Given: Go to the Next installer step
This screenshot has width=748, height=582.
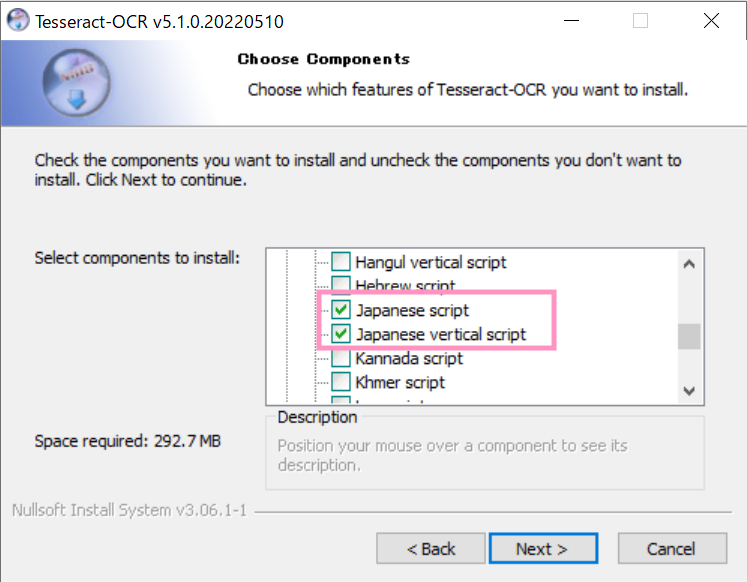Looking at the screenshot, I should (x=543, y=549).
